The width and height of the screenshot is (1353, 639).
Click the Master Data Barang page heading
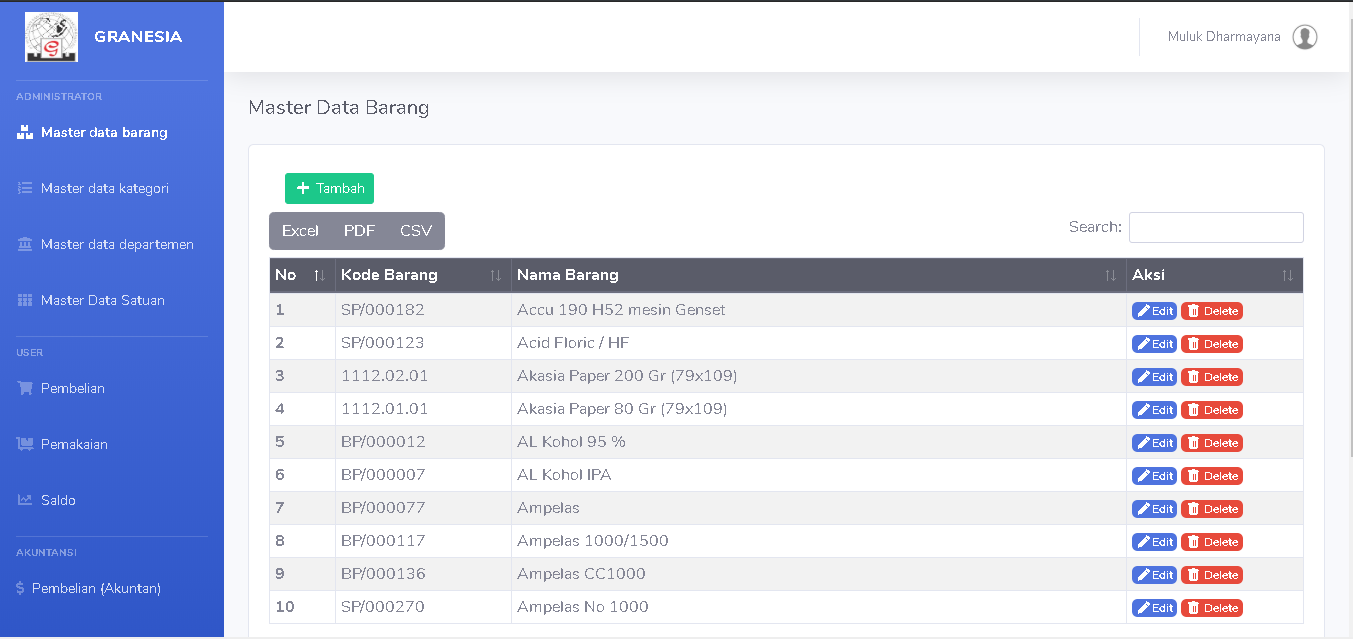tap(339, 108)
